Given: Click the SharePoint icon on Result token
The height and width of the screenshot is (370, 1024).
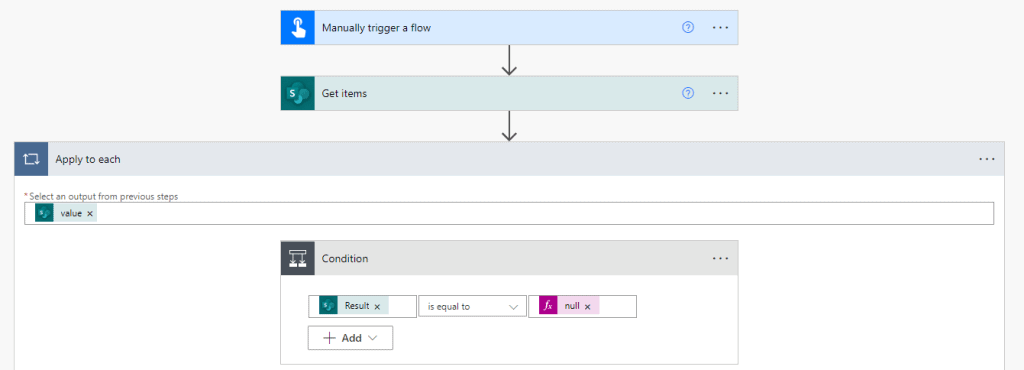Looking at the screenshot, I should (x=328, y=306).
